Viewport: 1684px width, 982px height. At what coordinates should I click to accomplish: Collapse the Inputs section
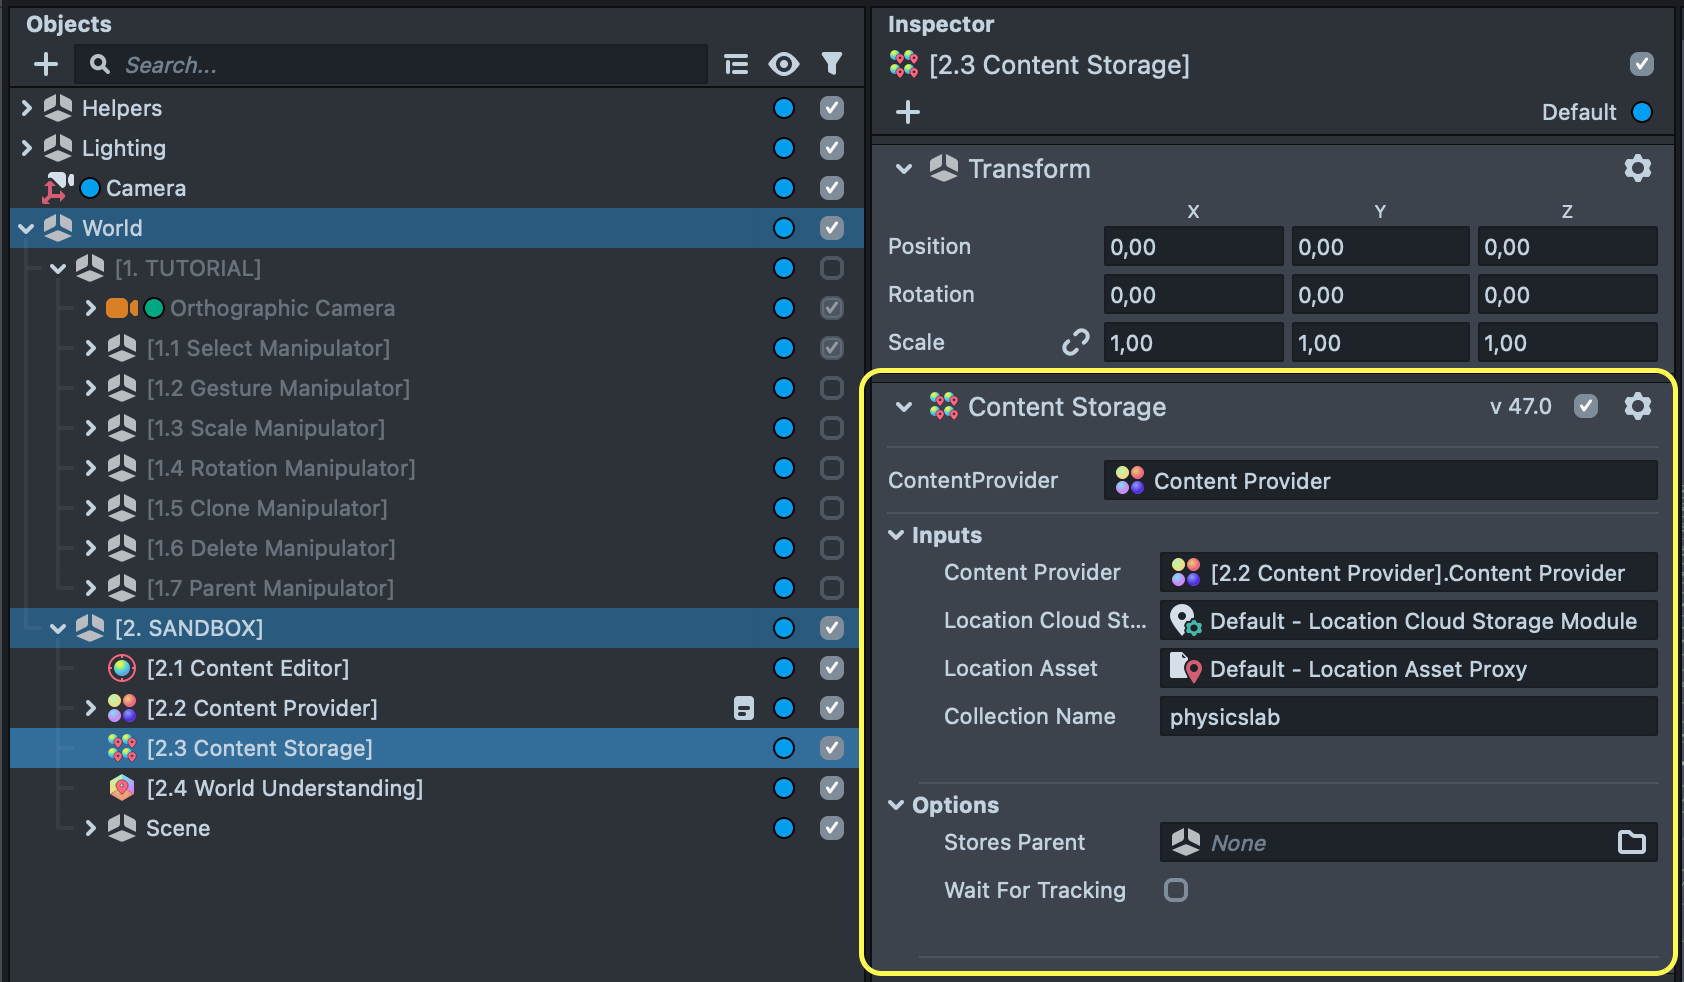click(897, 535)
